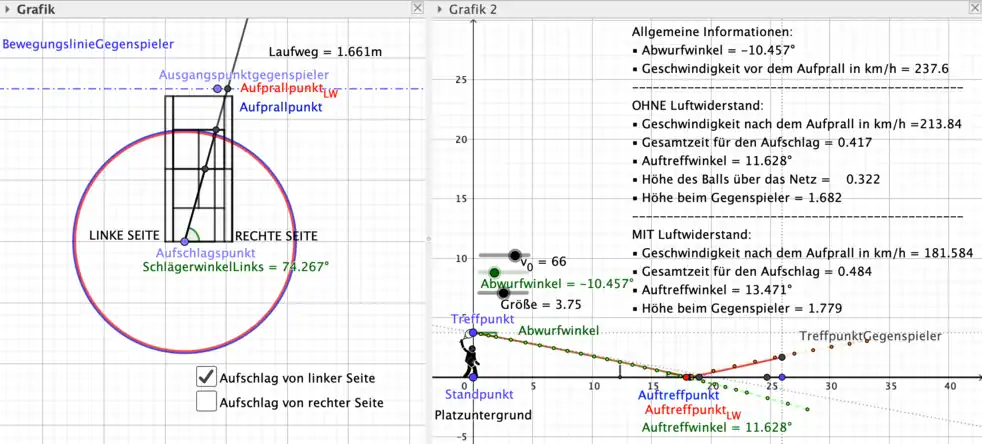Image resolution: width=982 pixels, height=444 pixels.
Task: Click the Grafik panel title
Action: click(36, 9)
